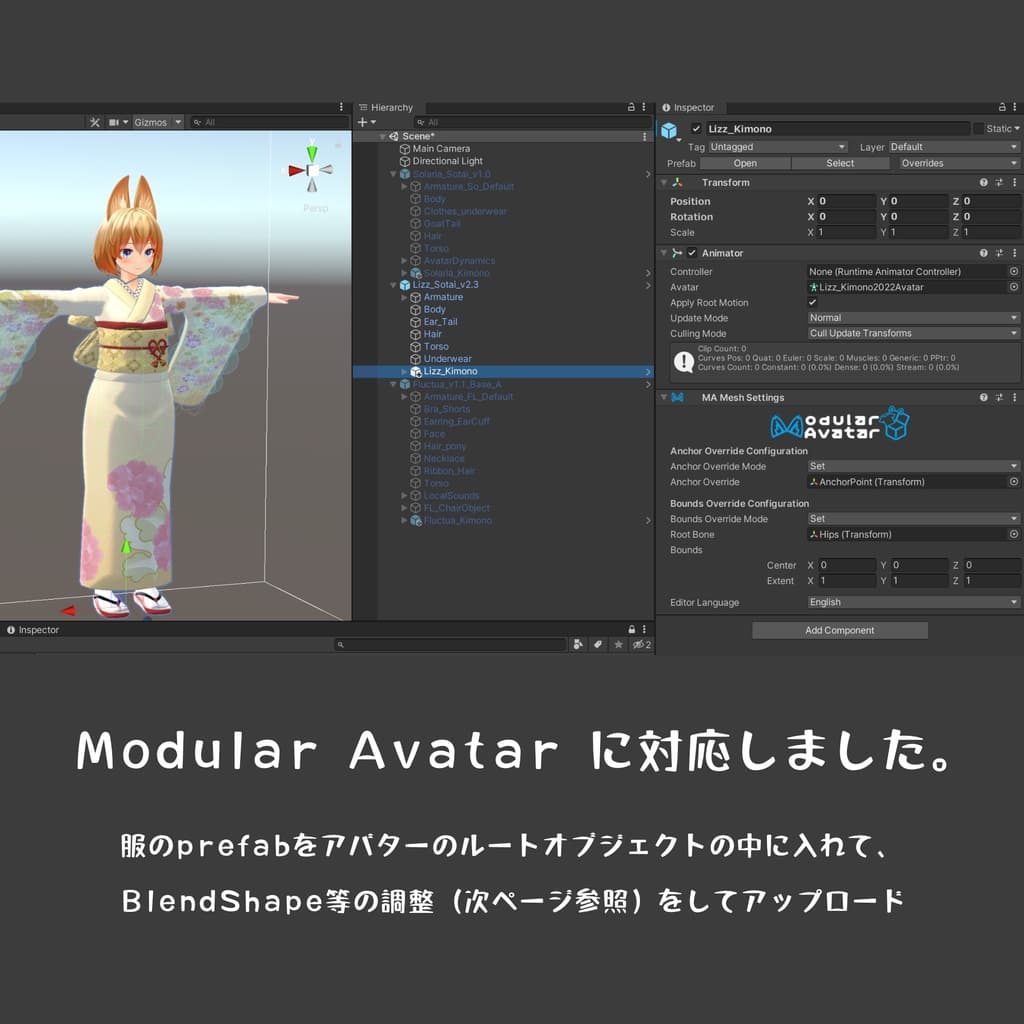Open Transform presets icon
The height and width of the screenshot is (1024, 1024).
point(999,183)
